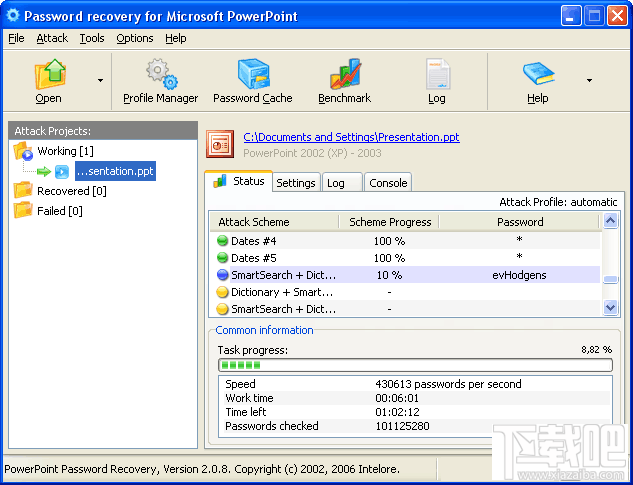Open the Profile Manager gears icon
This screenshot has height=485, width=633.
click(161, 74)
